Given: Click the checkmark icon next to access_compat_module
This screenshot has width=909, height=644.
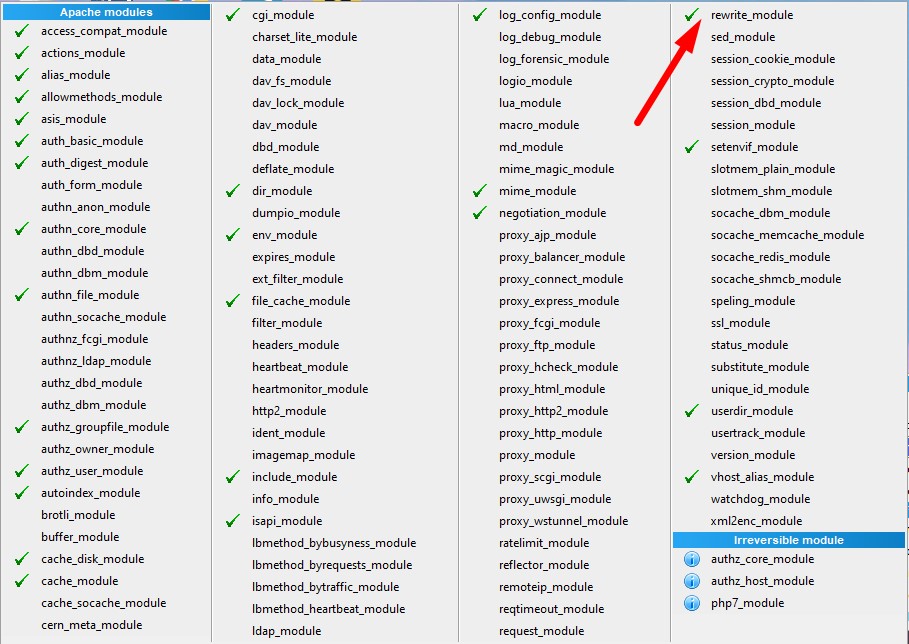Looking at the screenshot, I should [x=21, y=31].
